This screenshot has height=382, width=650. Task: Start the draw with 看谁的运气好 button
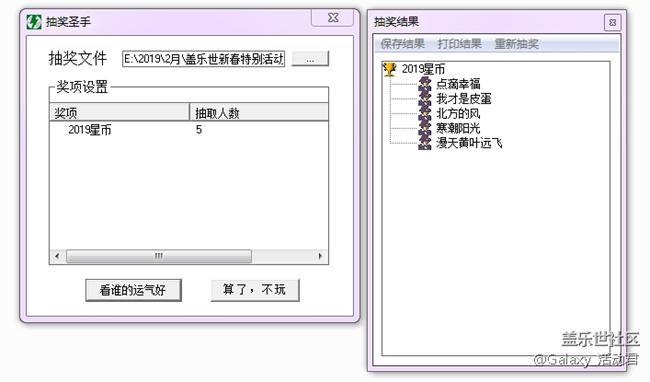point(133,290)
